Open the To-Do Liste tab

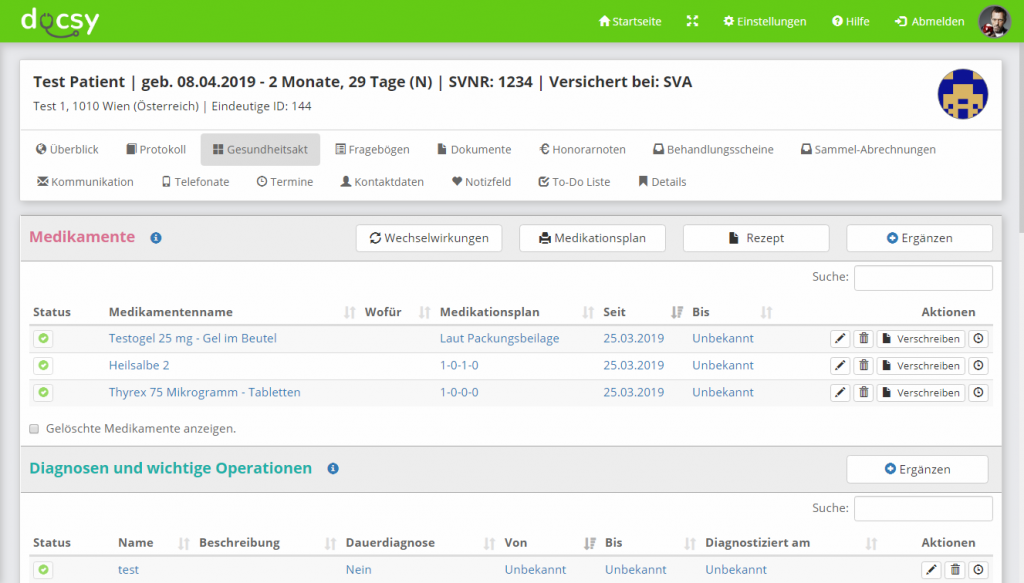(x=574, y=181)
